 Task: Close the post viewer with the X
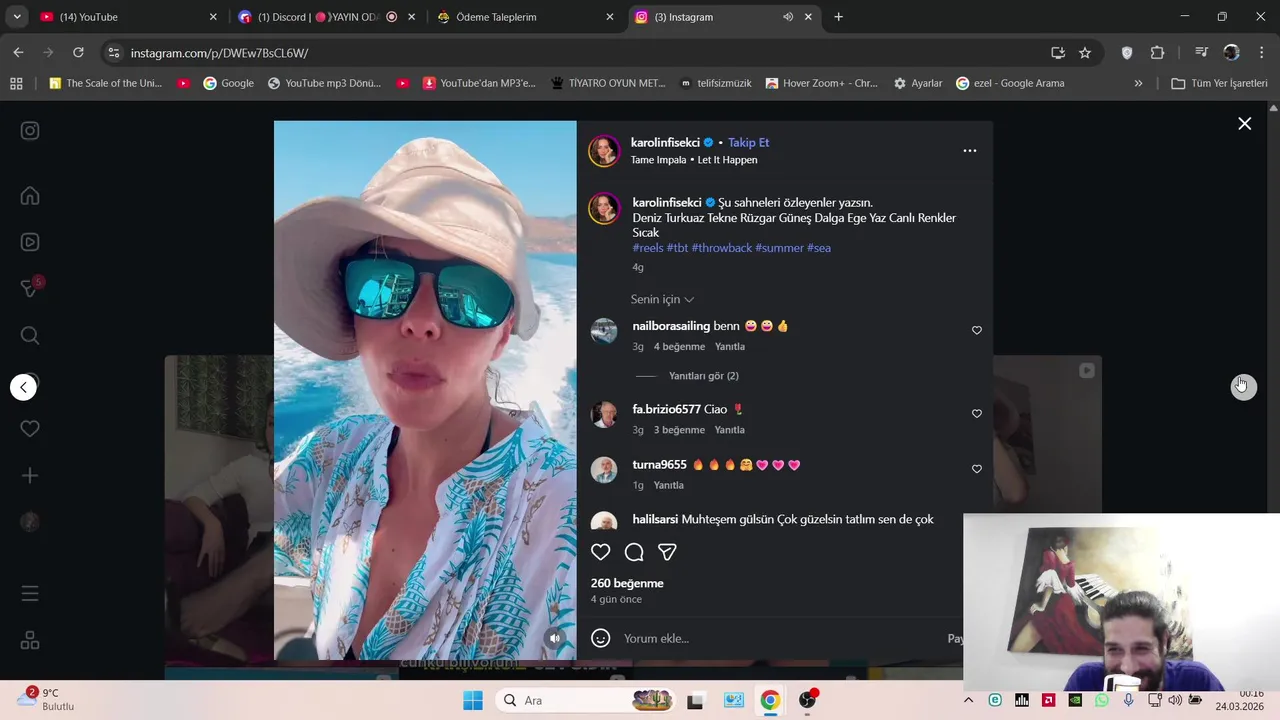[1244, 124]
